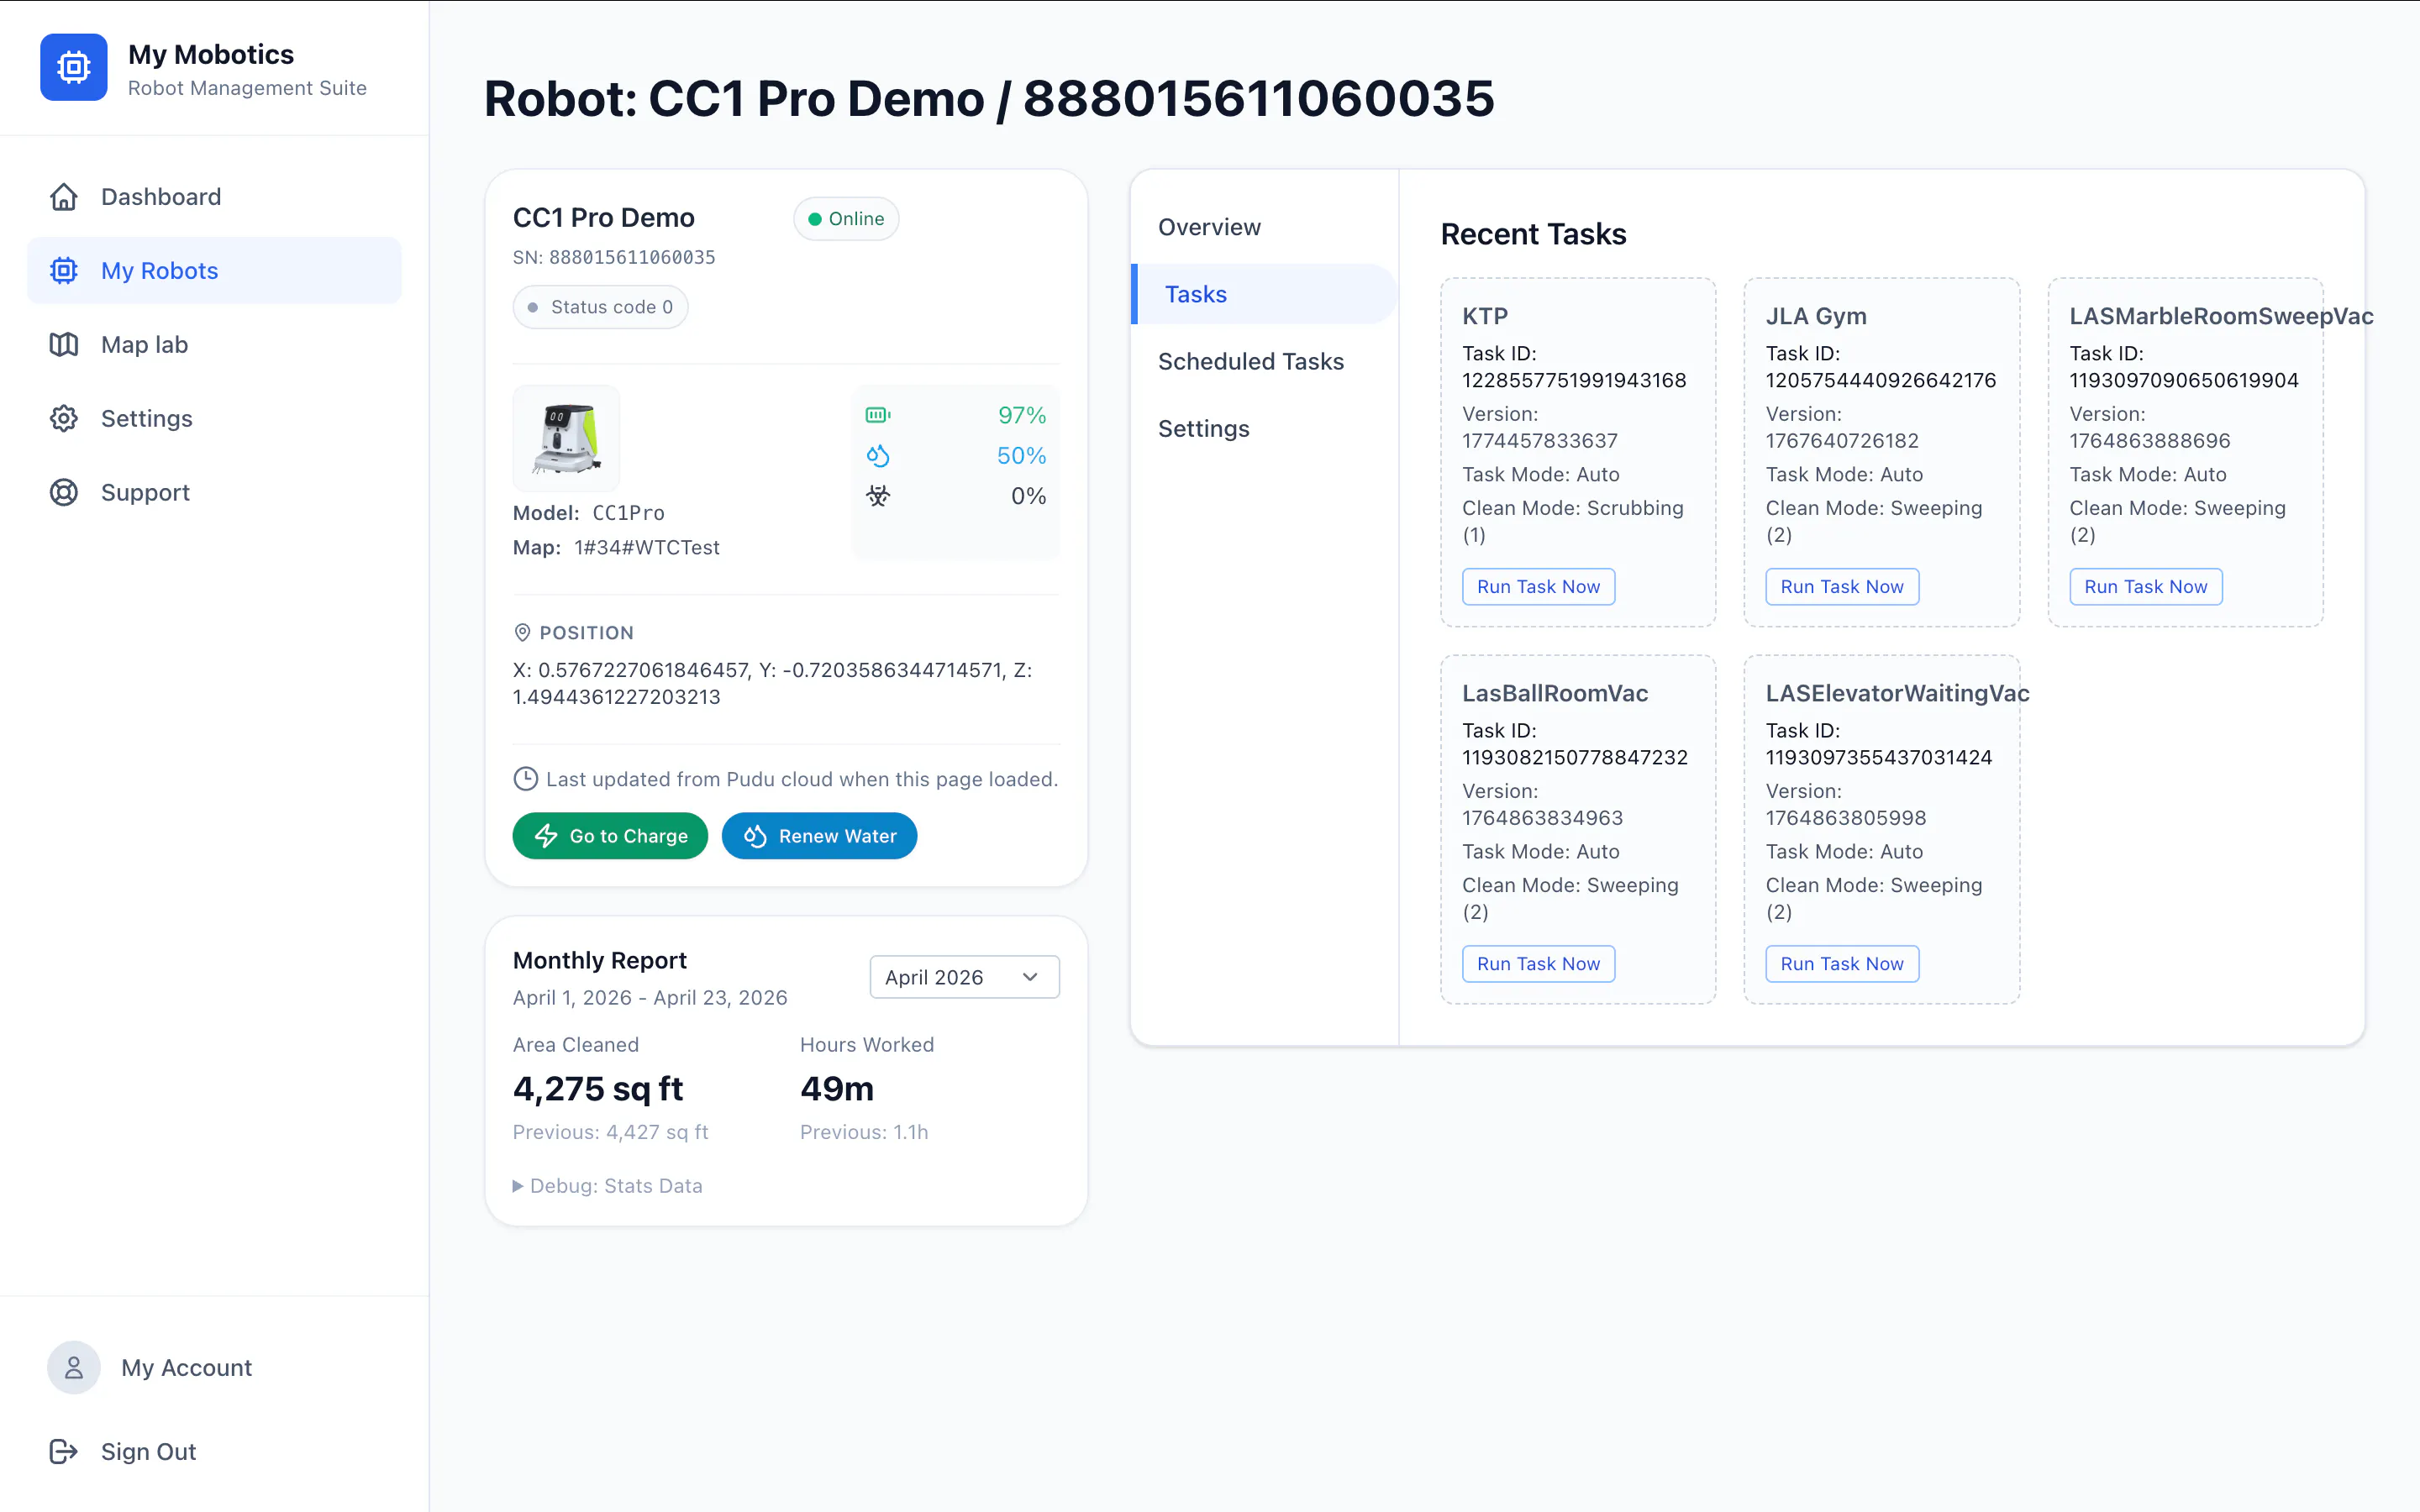Viewport: 2420px width, 1512px height.
Task: Click the water droplet level icon
Action: point(878,456)
